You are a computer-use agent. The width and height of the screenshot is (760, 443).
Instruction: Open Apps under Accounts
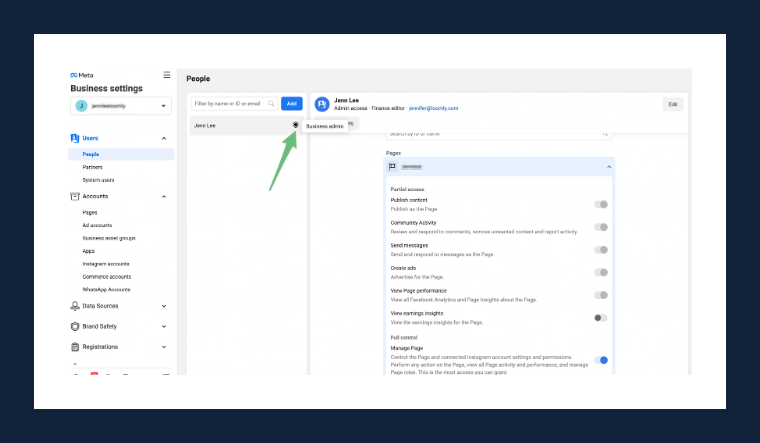pos(89,251)
